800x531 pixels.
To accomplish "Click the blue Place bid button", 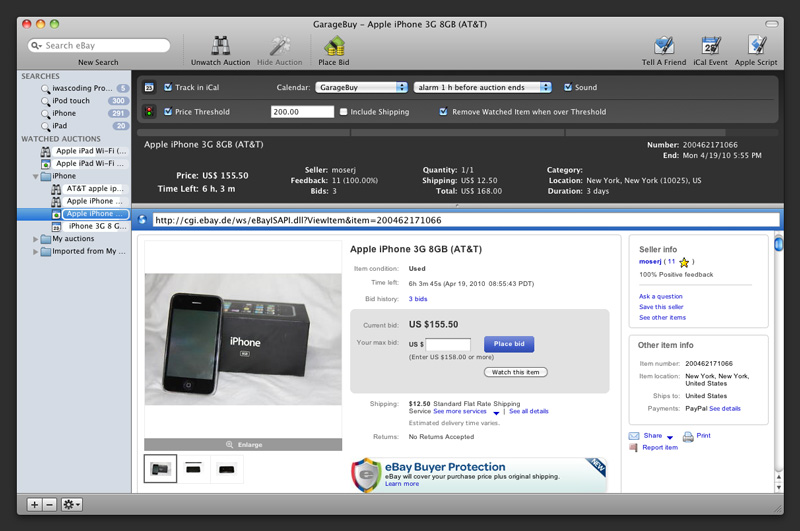I will tap(509, 344).
